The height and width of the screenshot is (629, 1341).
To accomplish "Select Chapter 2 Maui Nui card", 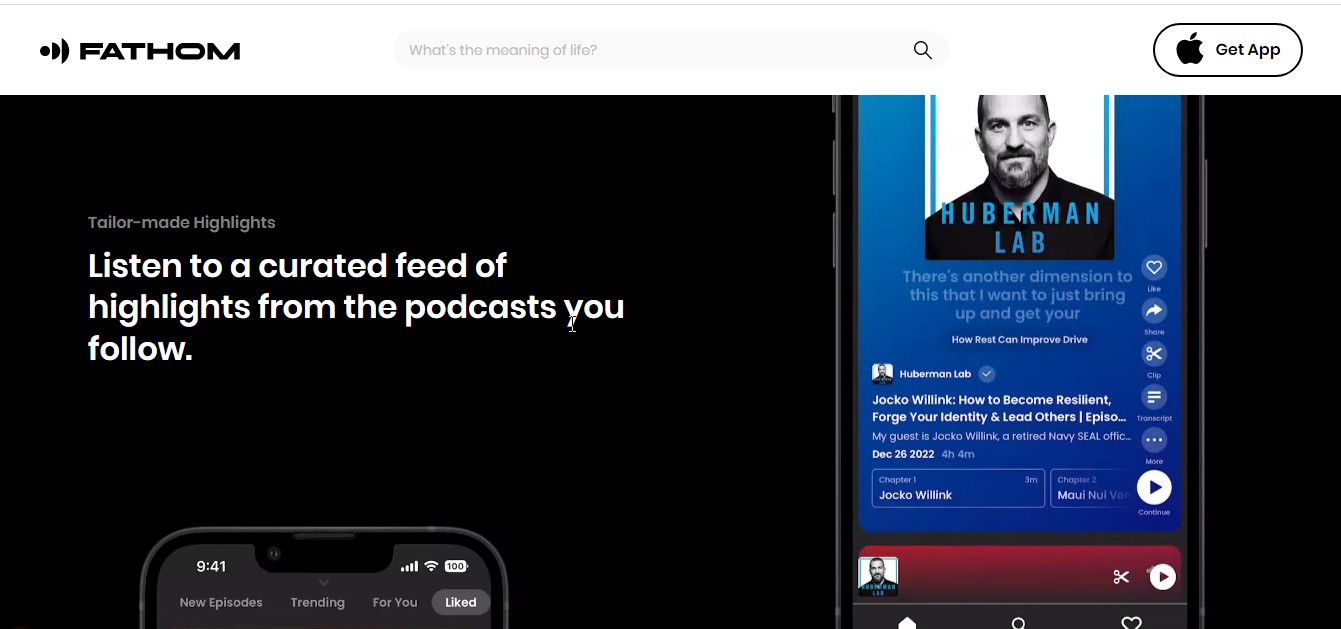I will [x=1091, y=488].
